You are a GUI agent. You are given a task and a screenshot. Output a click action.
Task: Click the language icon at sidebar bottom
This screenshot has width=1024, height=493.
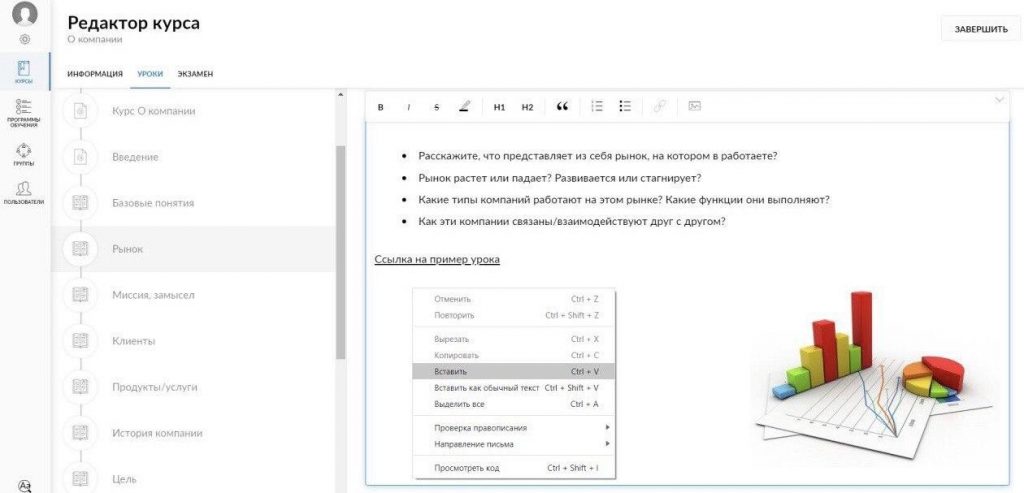(24, 486)
